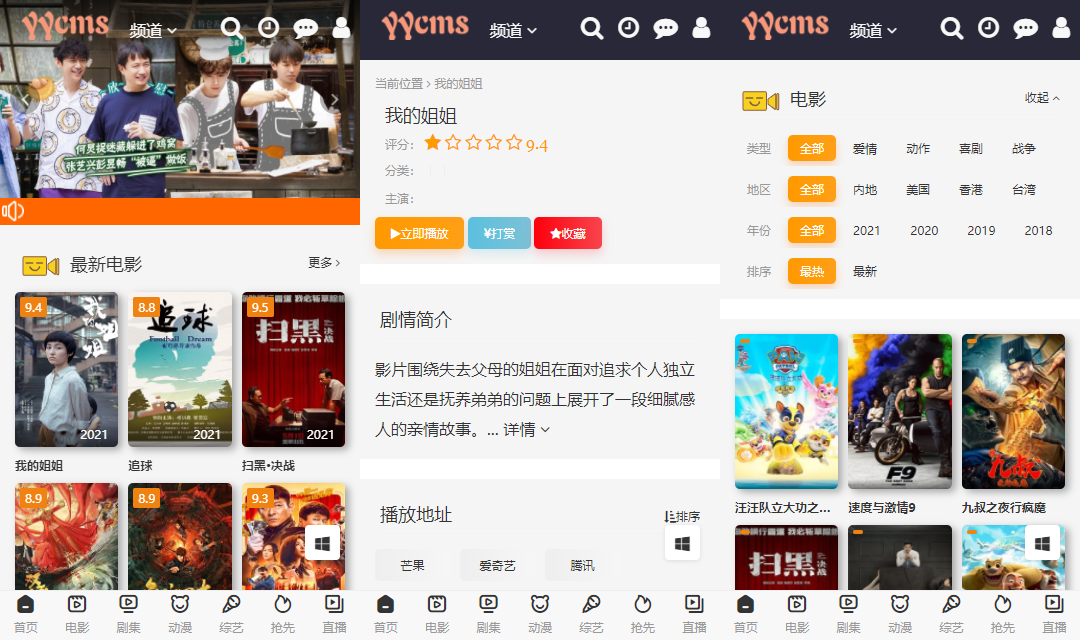
Task: Click camera icon beside 电影 filter heading
Action: 760,101
